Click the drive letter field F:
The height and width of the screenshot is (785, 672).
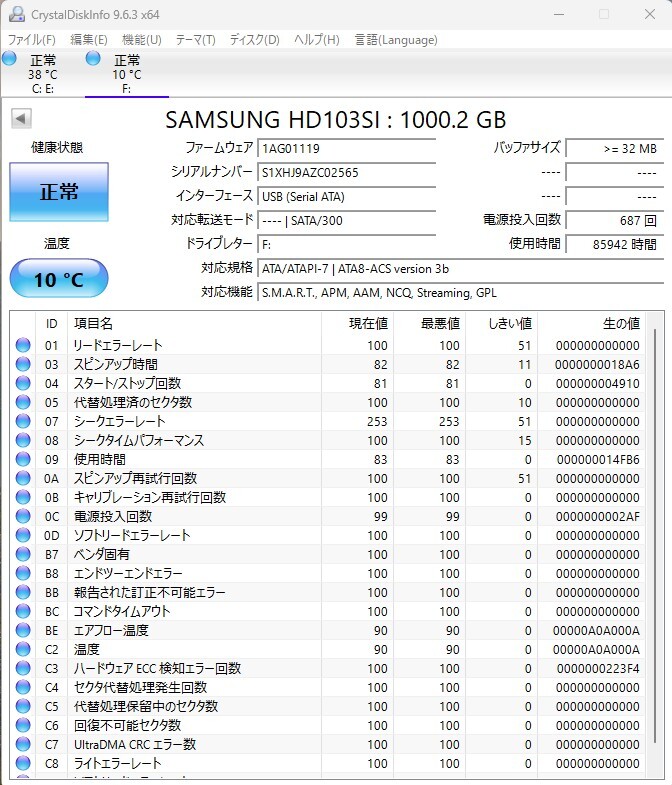click(347, 245)
